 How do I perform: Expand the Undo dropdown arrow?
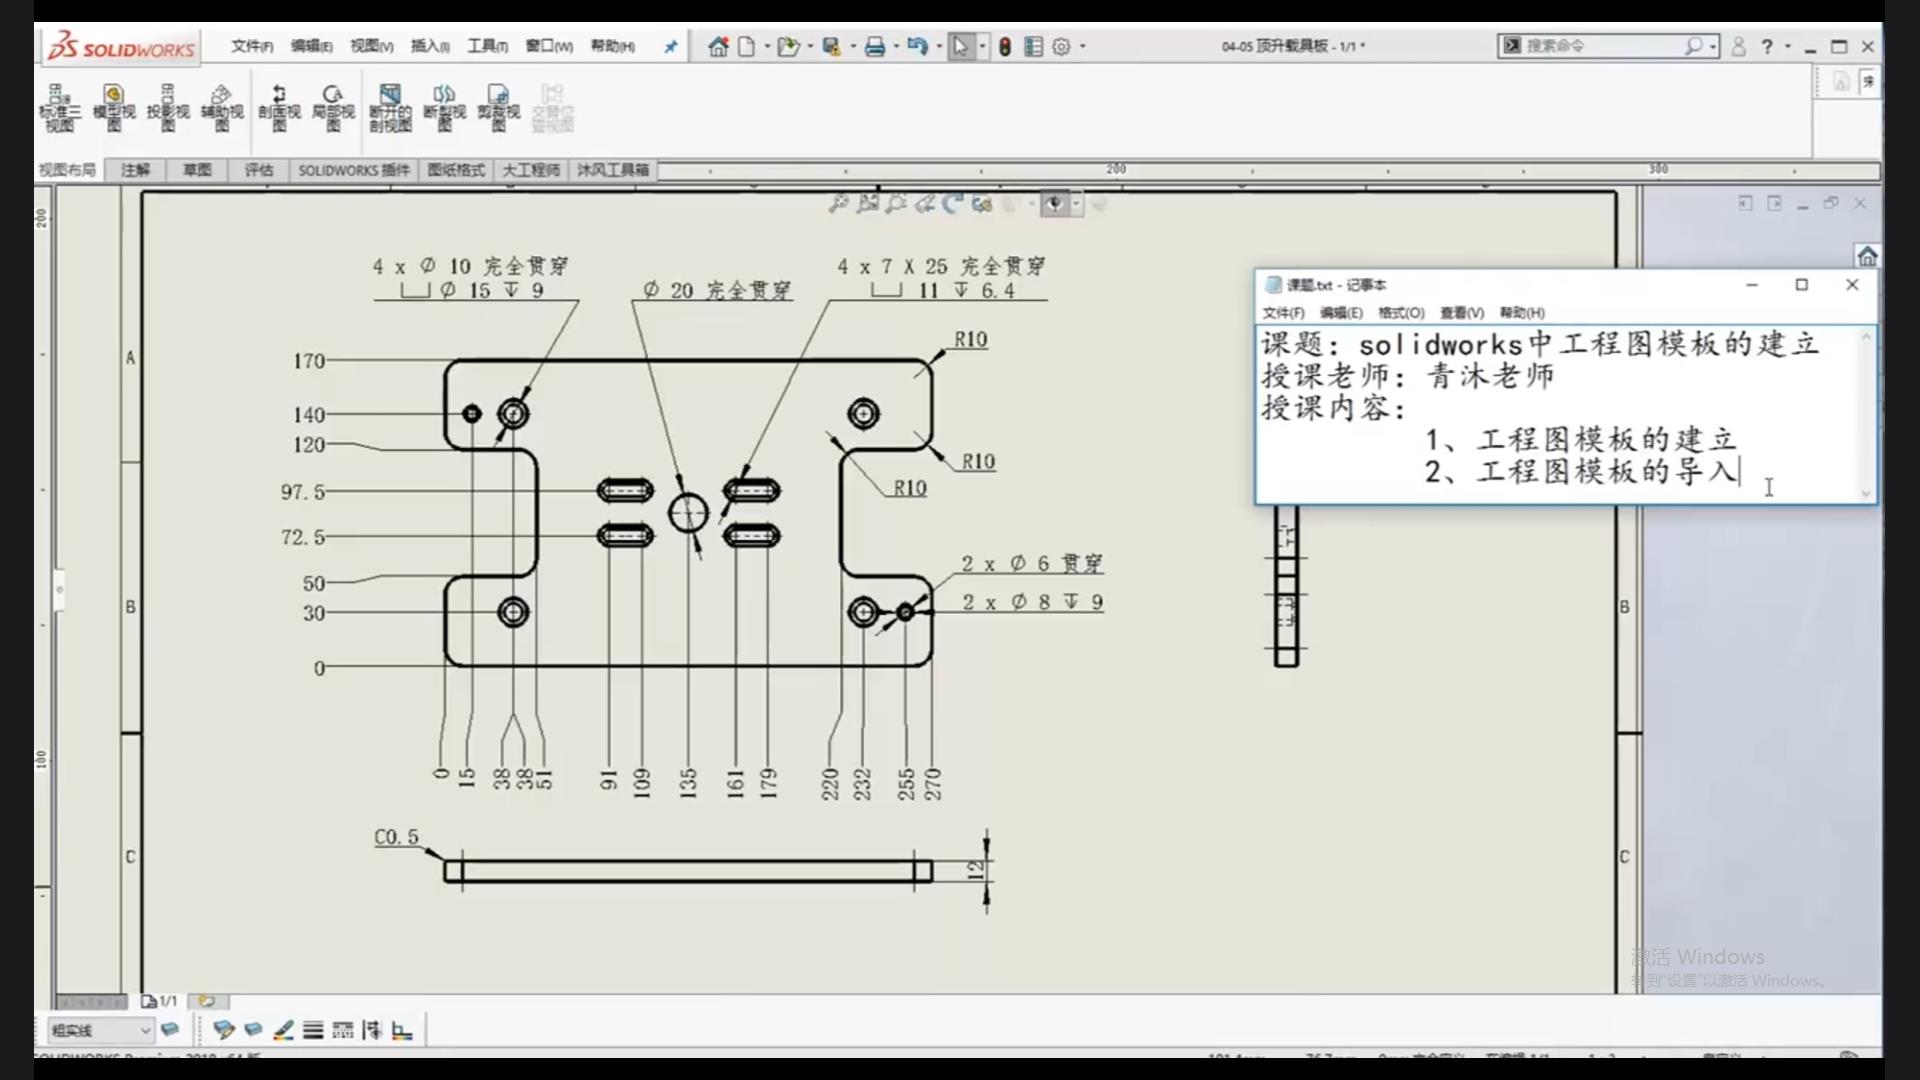coord(939,46)
